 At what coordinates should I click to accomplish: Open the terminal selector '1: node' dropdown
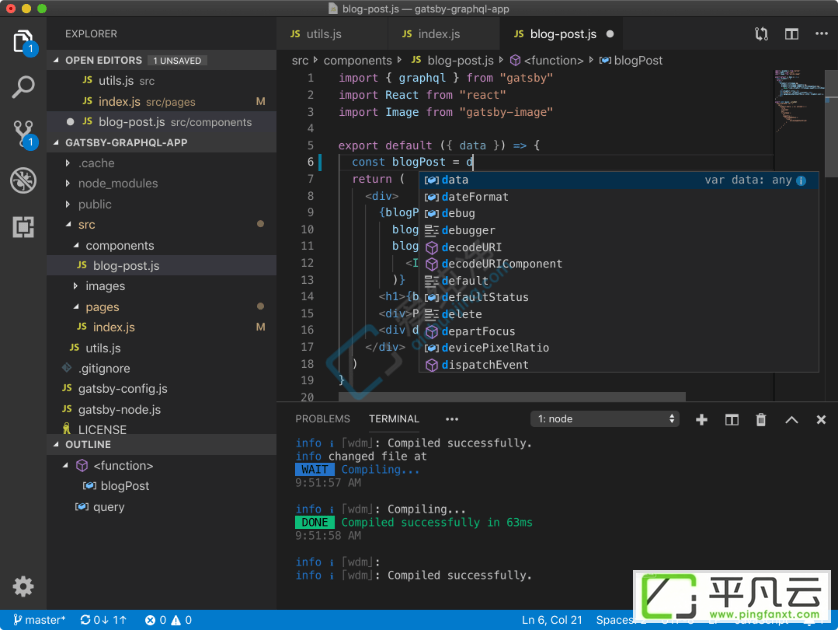coord(604,419)
